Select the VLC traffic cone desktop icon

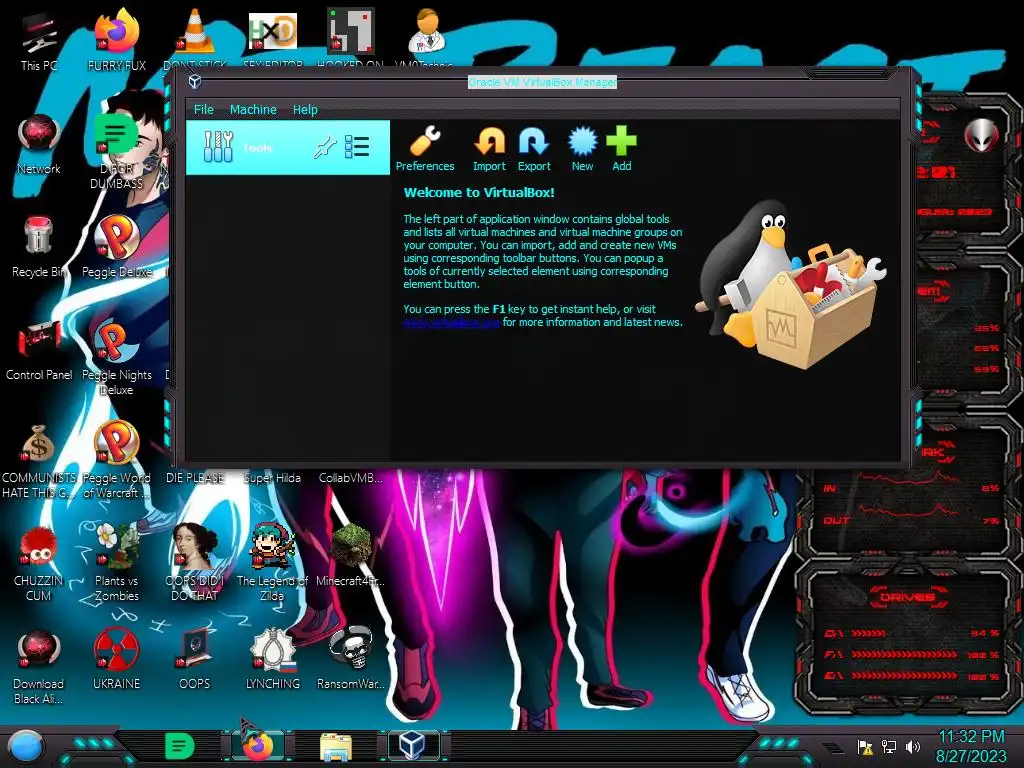195,31
